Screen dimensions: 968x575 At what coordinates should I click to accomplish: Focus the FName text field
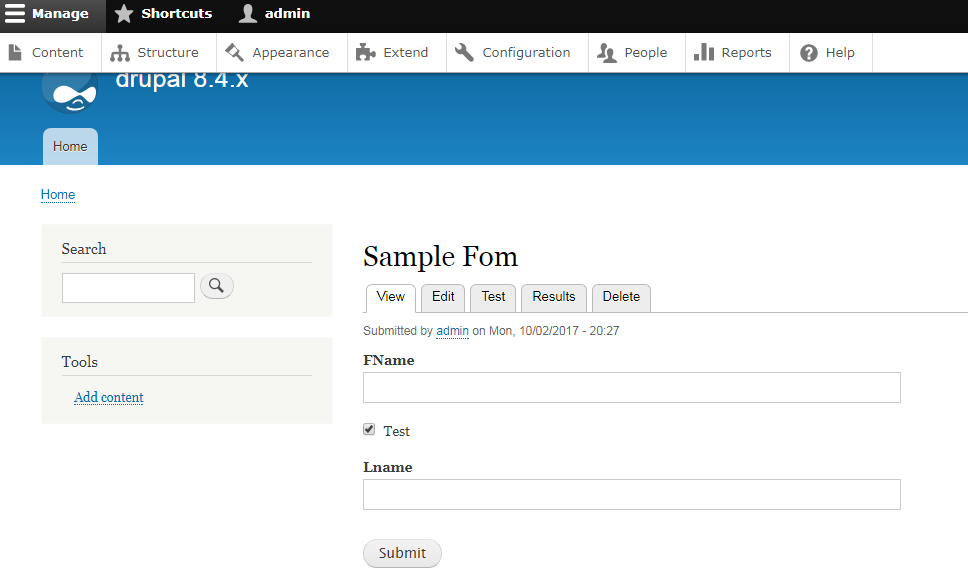point(632,388)
